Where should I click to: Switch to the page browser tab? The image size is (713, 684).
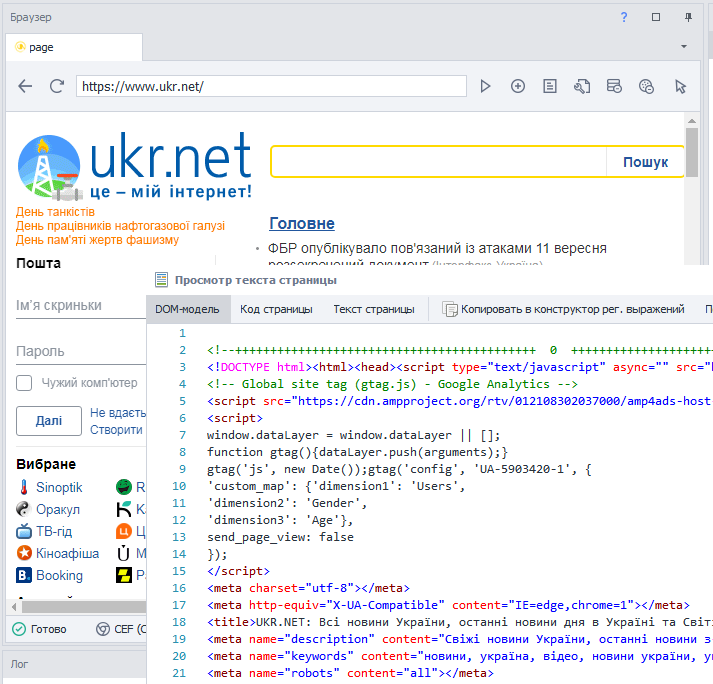click(74, 47)
